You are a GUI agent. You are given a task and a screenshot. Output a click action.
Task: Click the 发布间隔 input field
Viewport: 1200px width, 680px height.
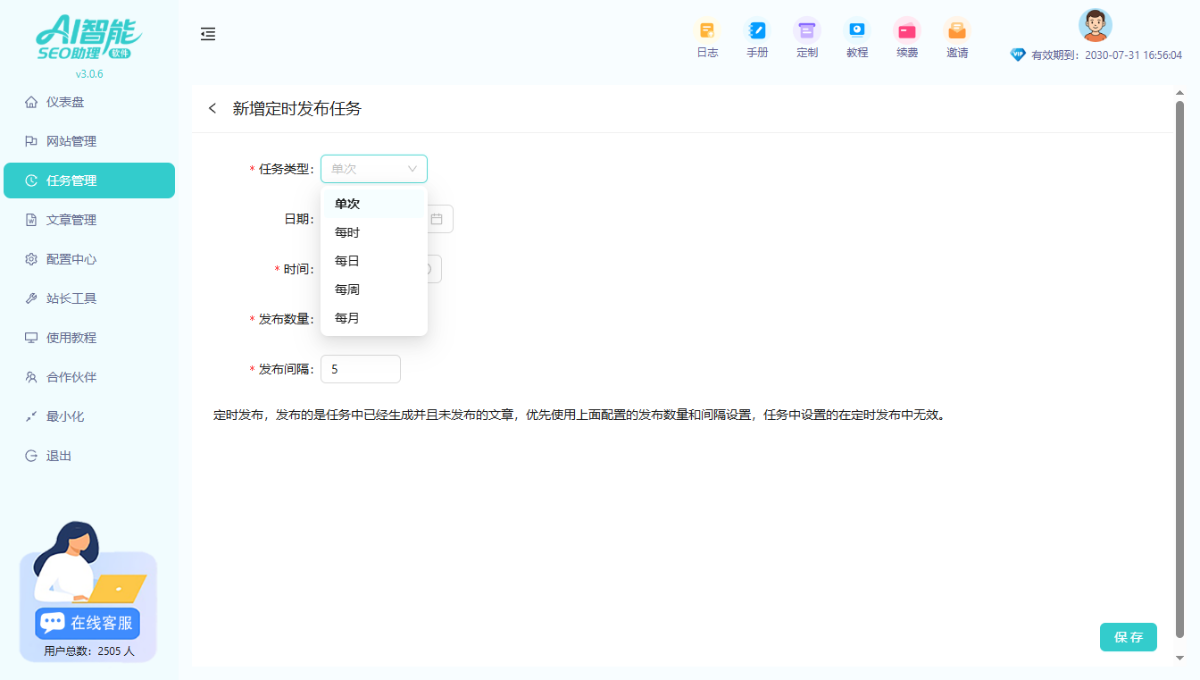[360, 369]
